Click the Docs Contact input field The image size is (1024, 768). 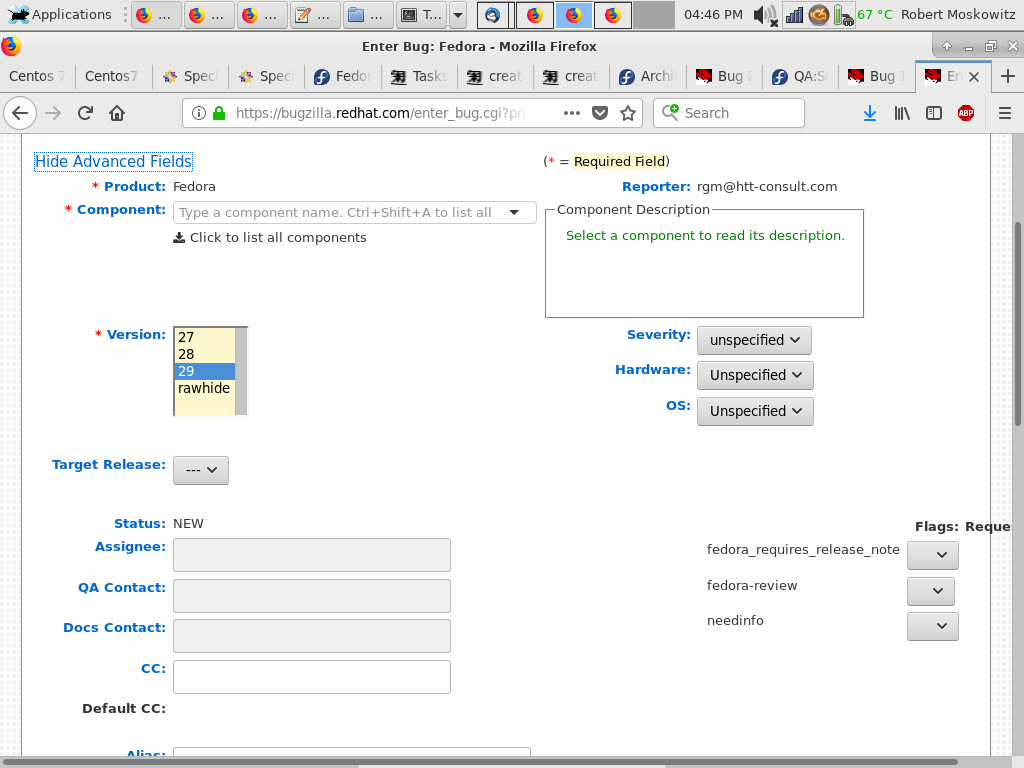click(x=312, y=636)
